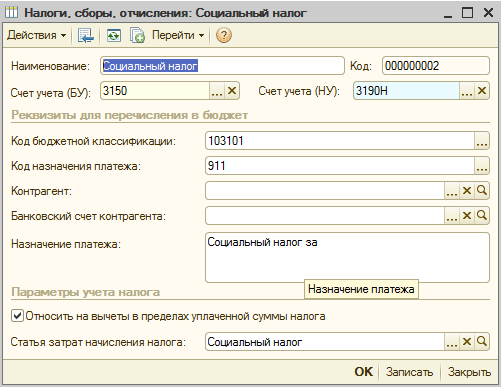Image resolution: width=501 pixels, height=387 pixels.
Task: Open selection for Банковский счет контрагента
Action: click(x=452, y=216)
